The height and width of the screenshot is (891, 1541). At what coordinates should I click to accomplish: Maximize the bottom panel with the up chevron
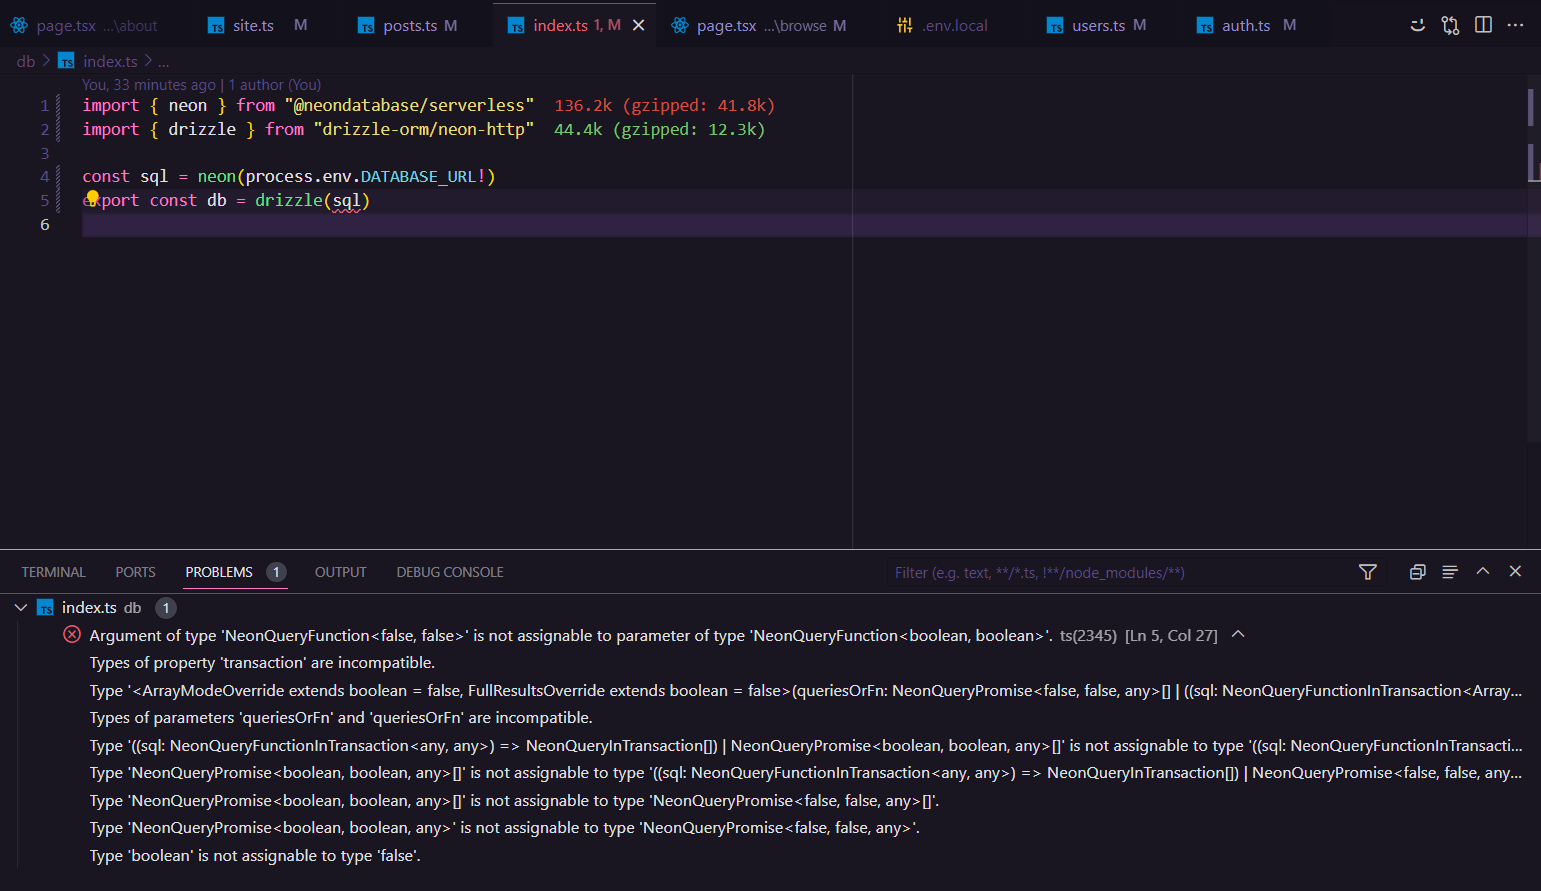[x=1483, y=571]
